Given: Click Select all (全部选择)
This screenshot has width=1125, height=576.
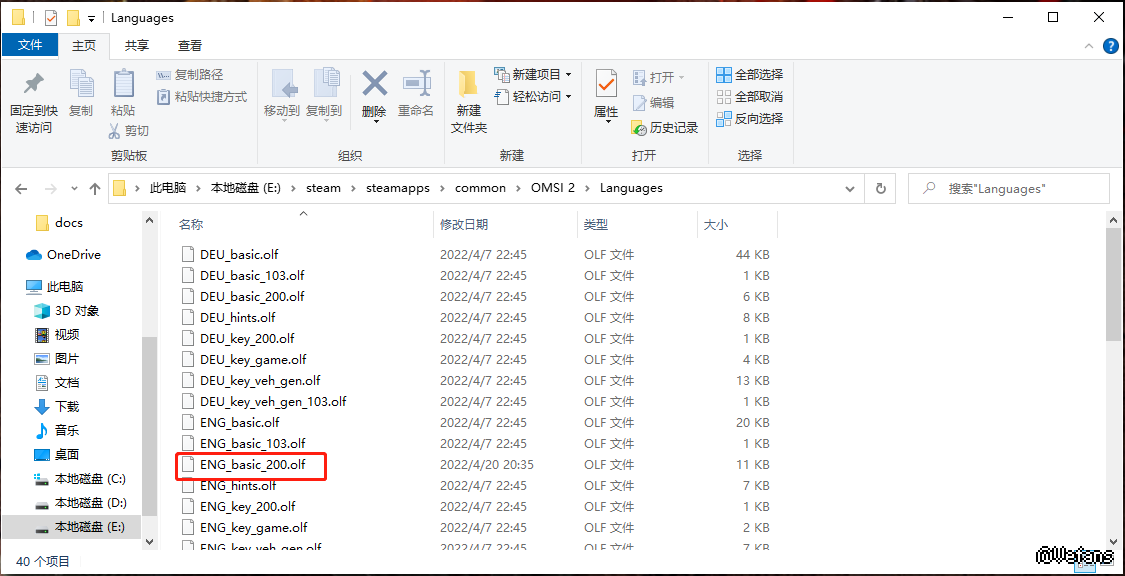Looking at the screenshot, I should [750, 75].
